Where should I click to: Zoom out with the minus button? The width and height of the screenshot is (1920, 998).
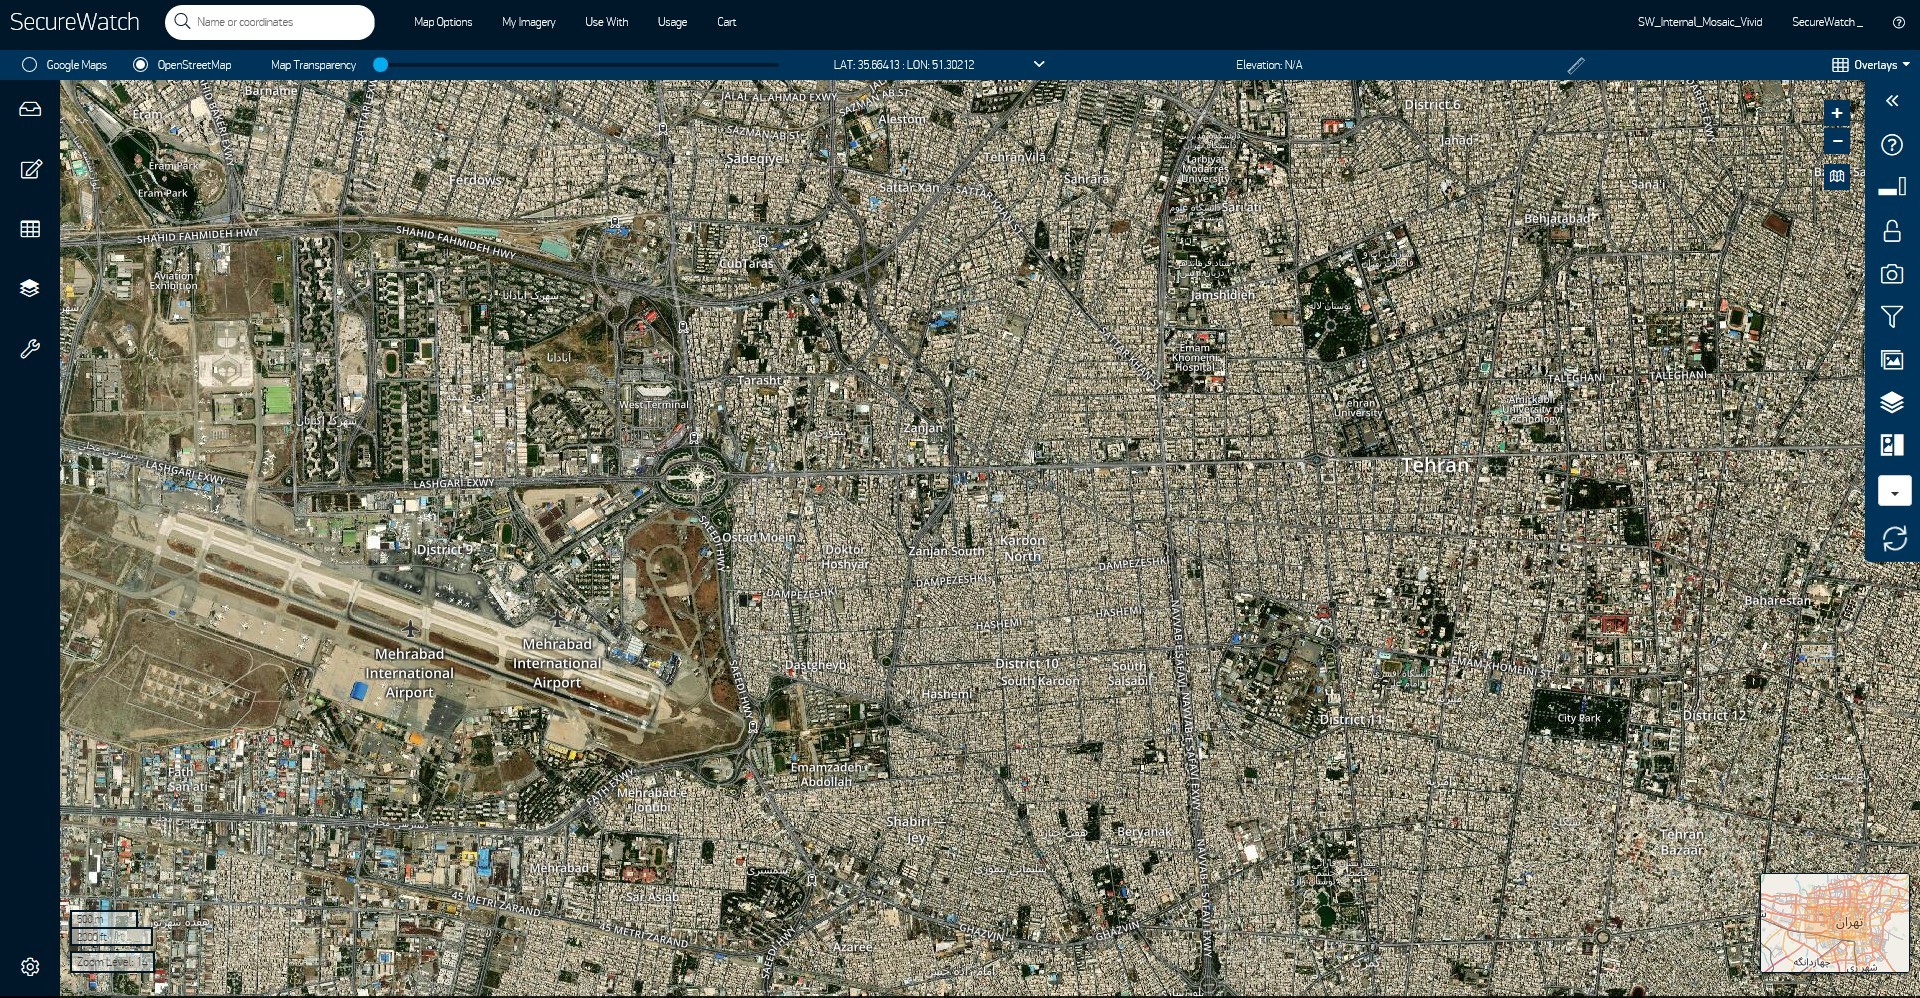1837,141
